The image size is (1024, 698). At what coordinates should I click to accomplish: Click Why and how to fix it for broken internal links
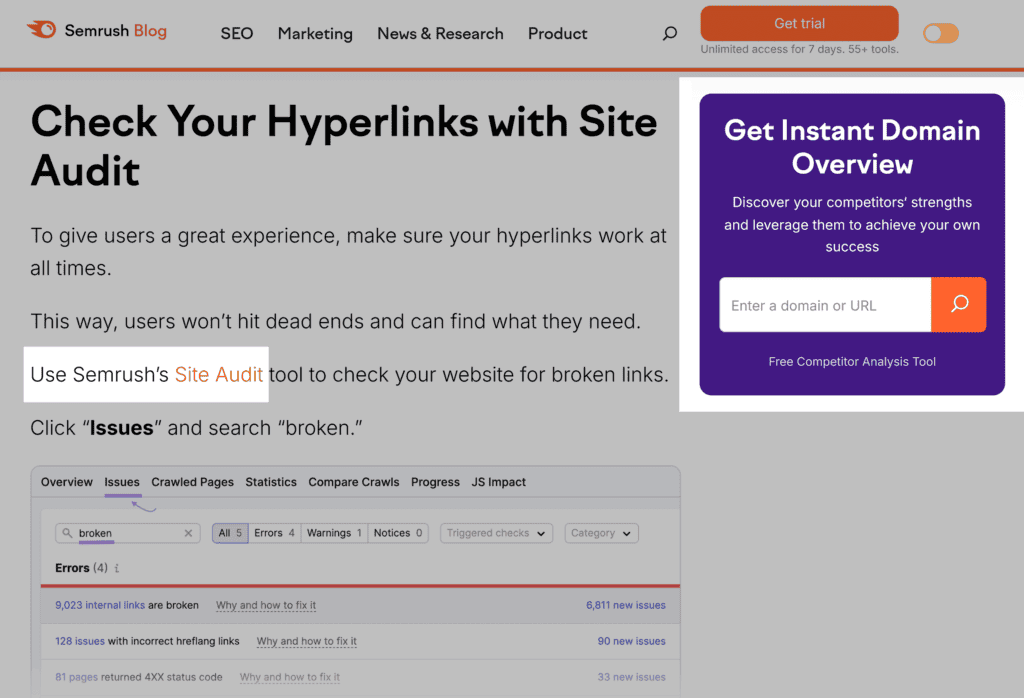[265, 605]
